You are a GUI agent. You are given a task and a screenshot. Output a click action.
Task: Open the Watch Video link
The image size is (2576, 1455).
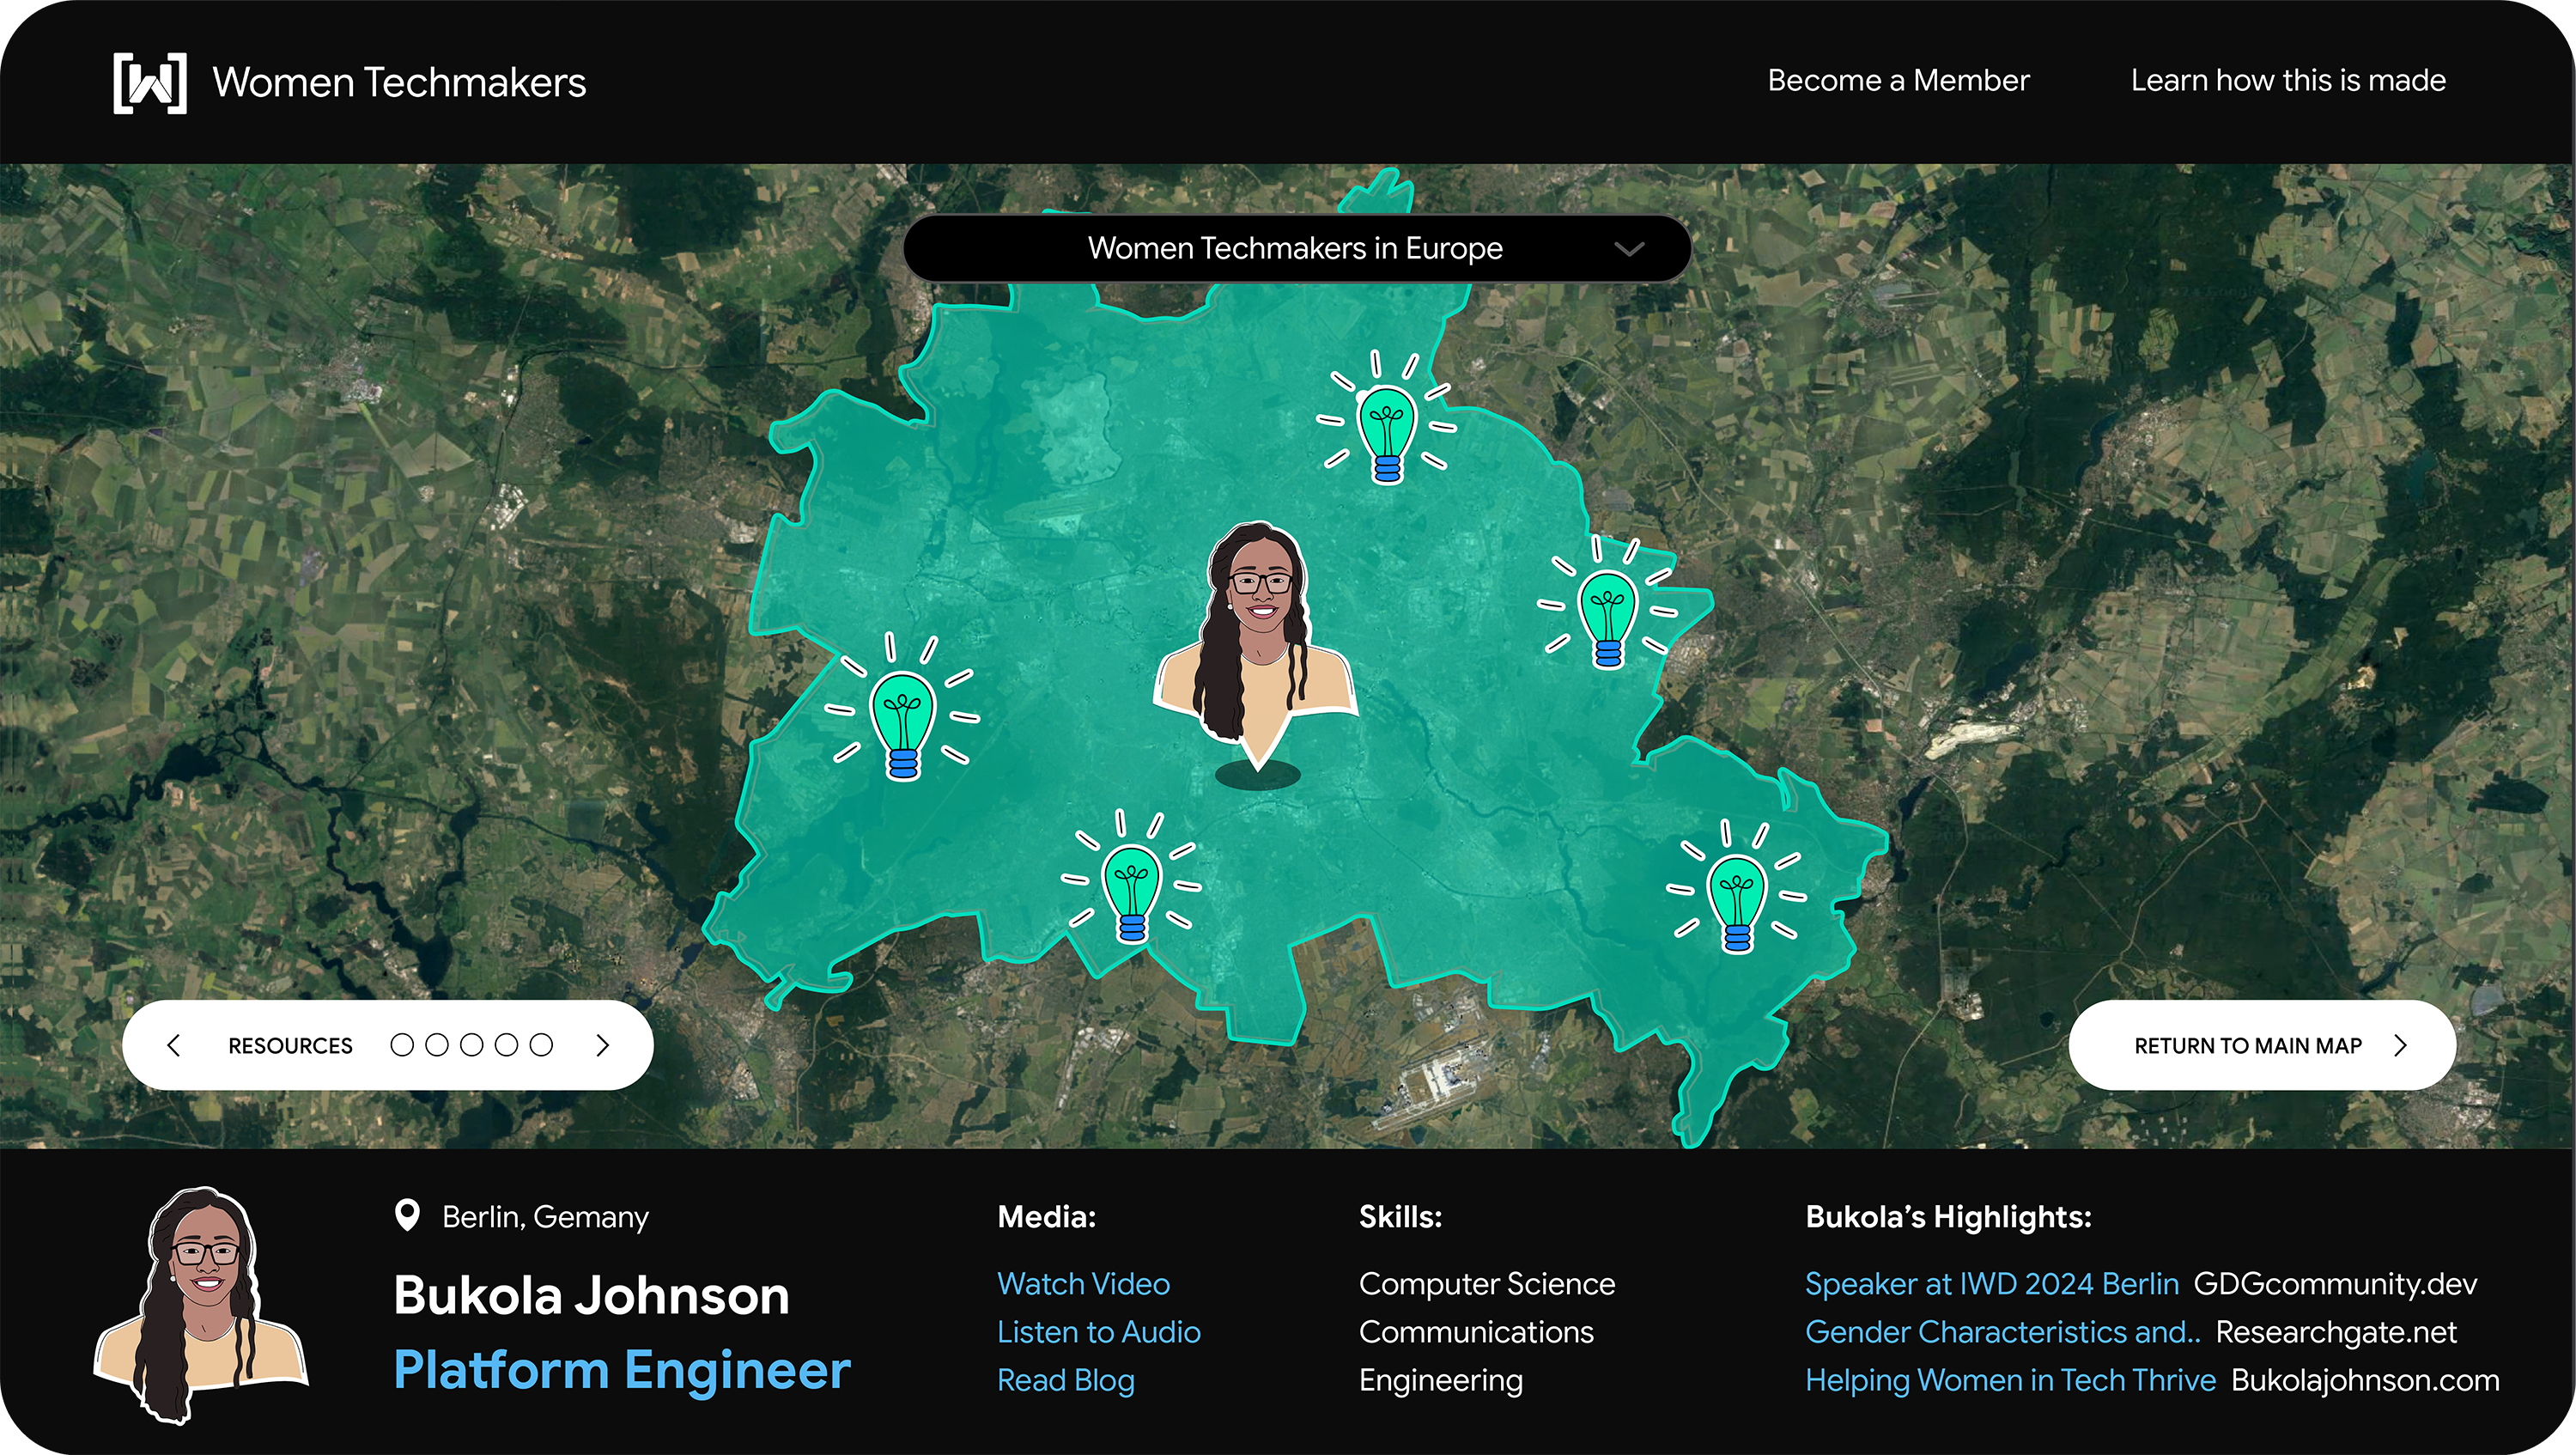click(1083, 1284)
